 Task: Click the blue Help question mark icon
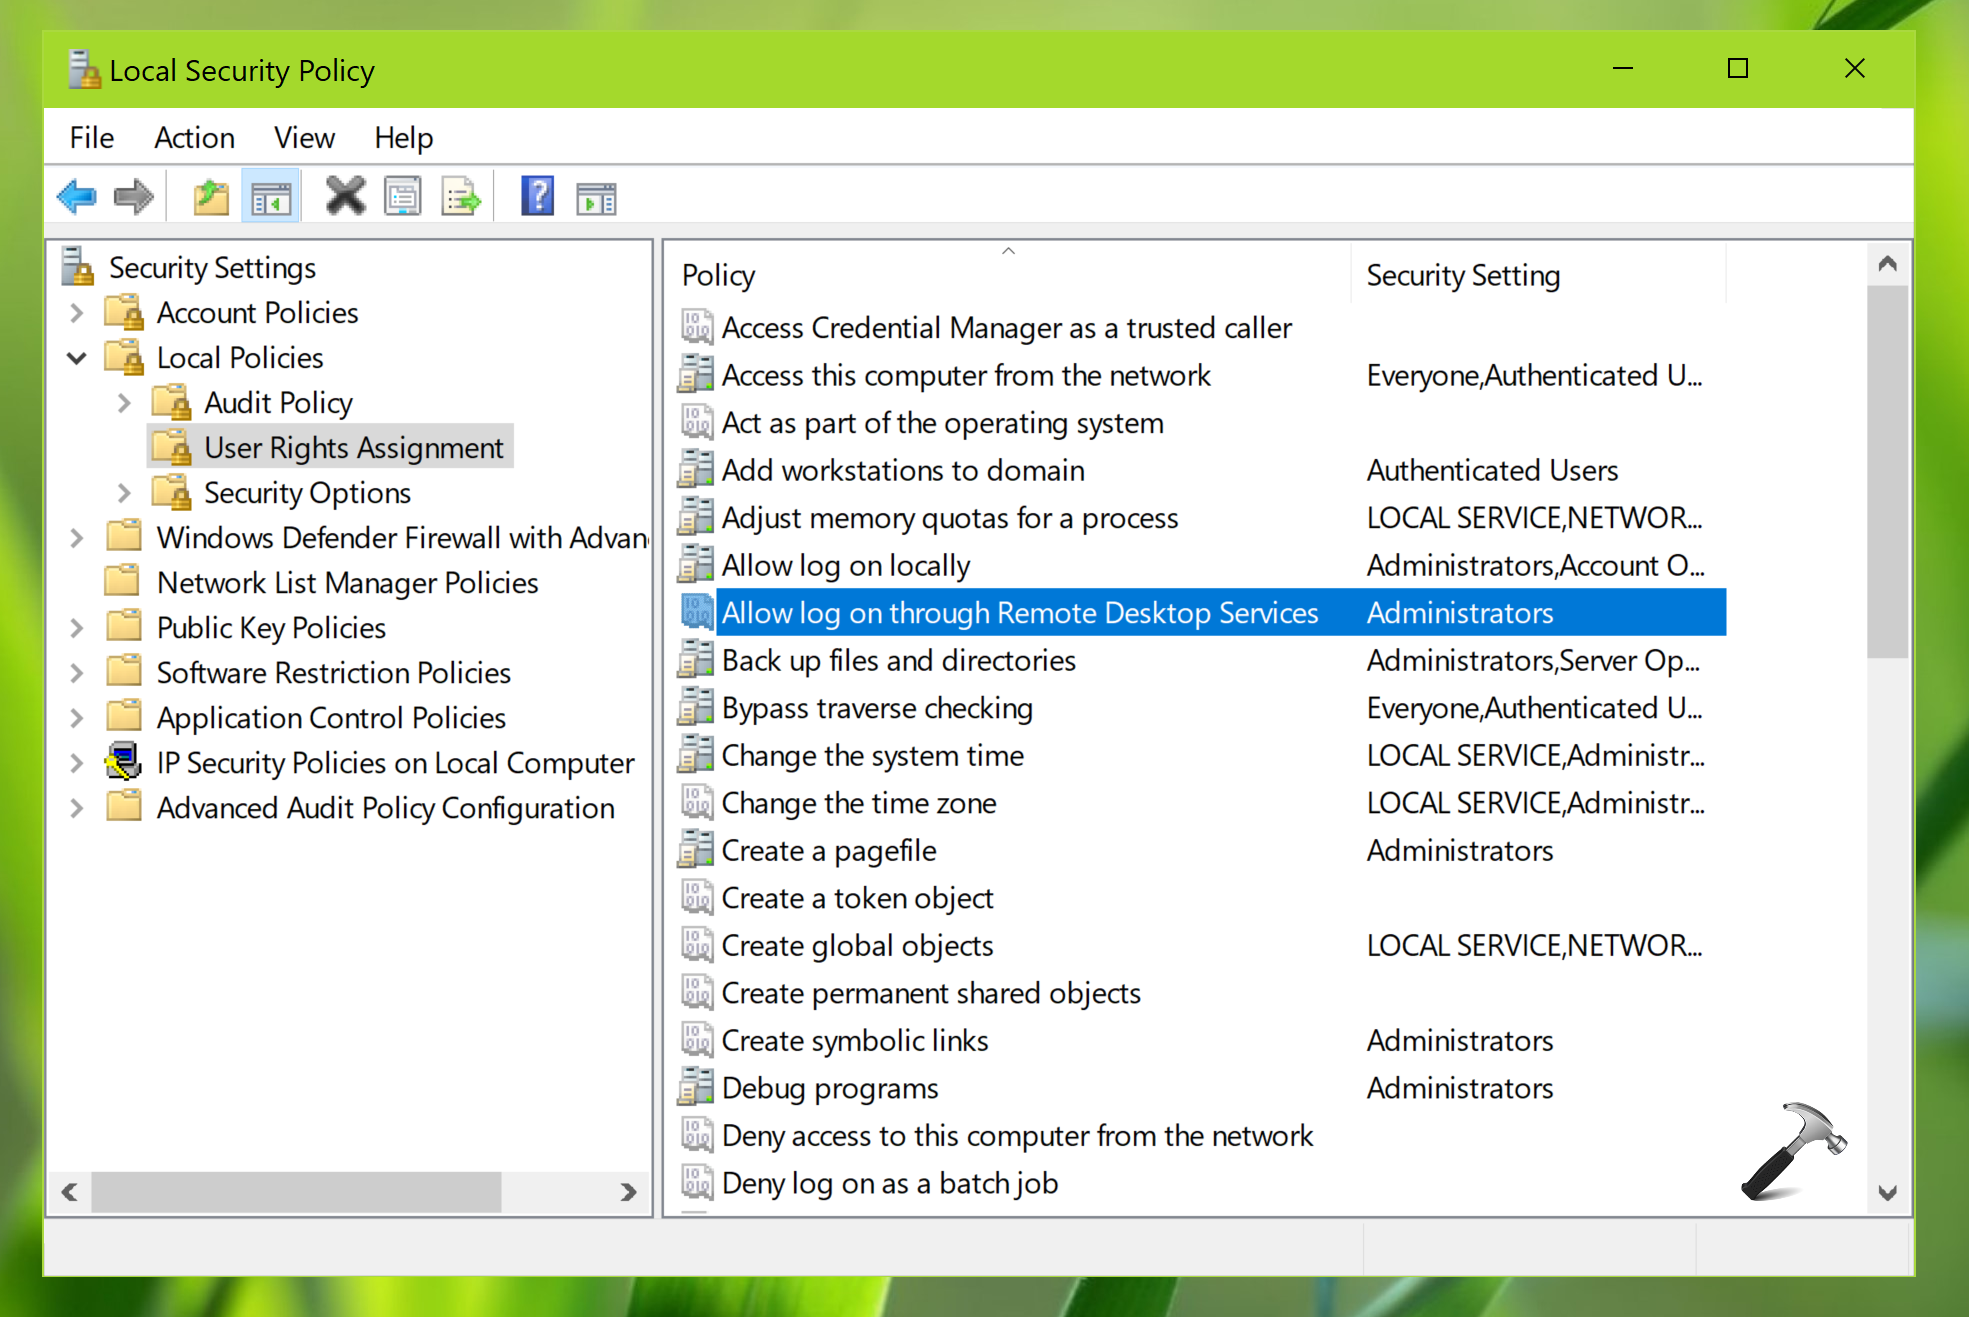pyautogui.click(x=537, y=197)
